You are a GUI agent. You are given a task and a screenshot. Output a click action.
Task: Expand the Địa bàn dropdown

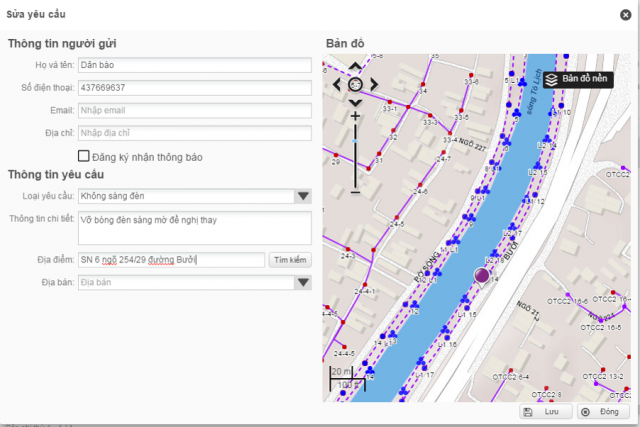coord(304,283)
